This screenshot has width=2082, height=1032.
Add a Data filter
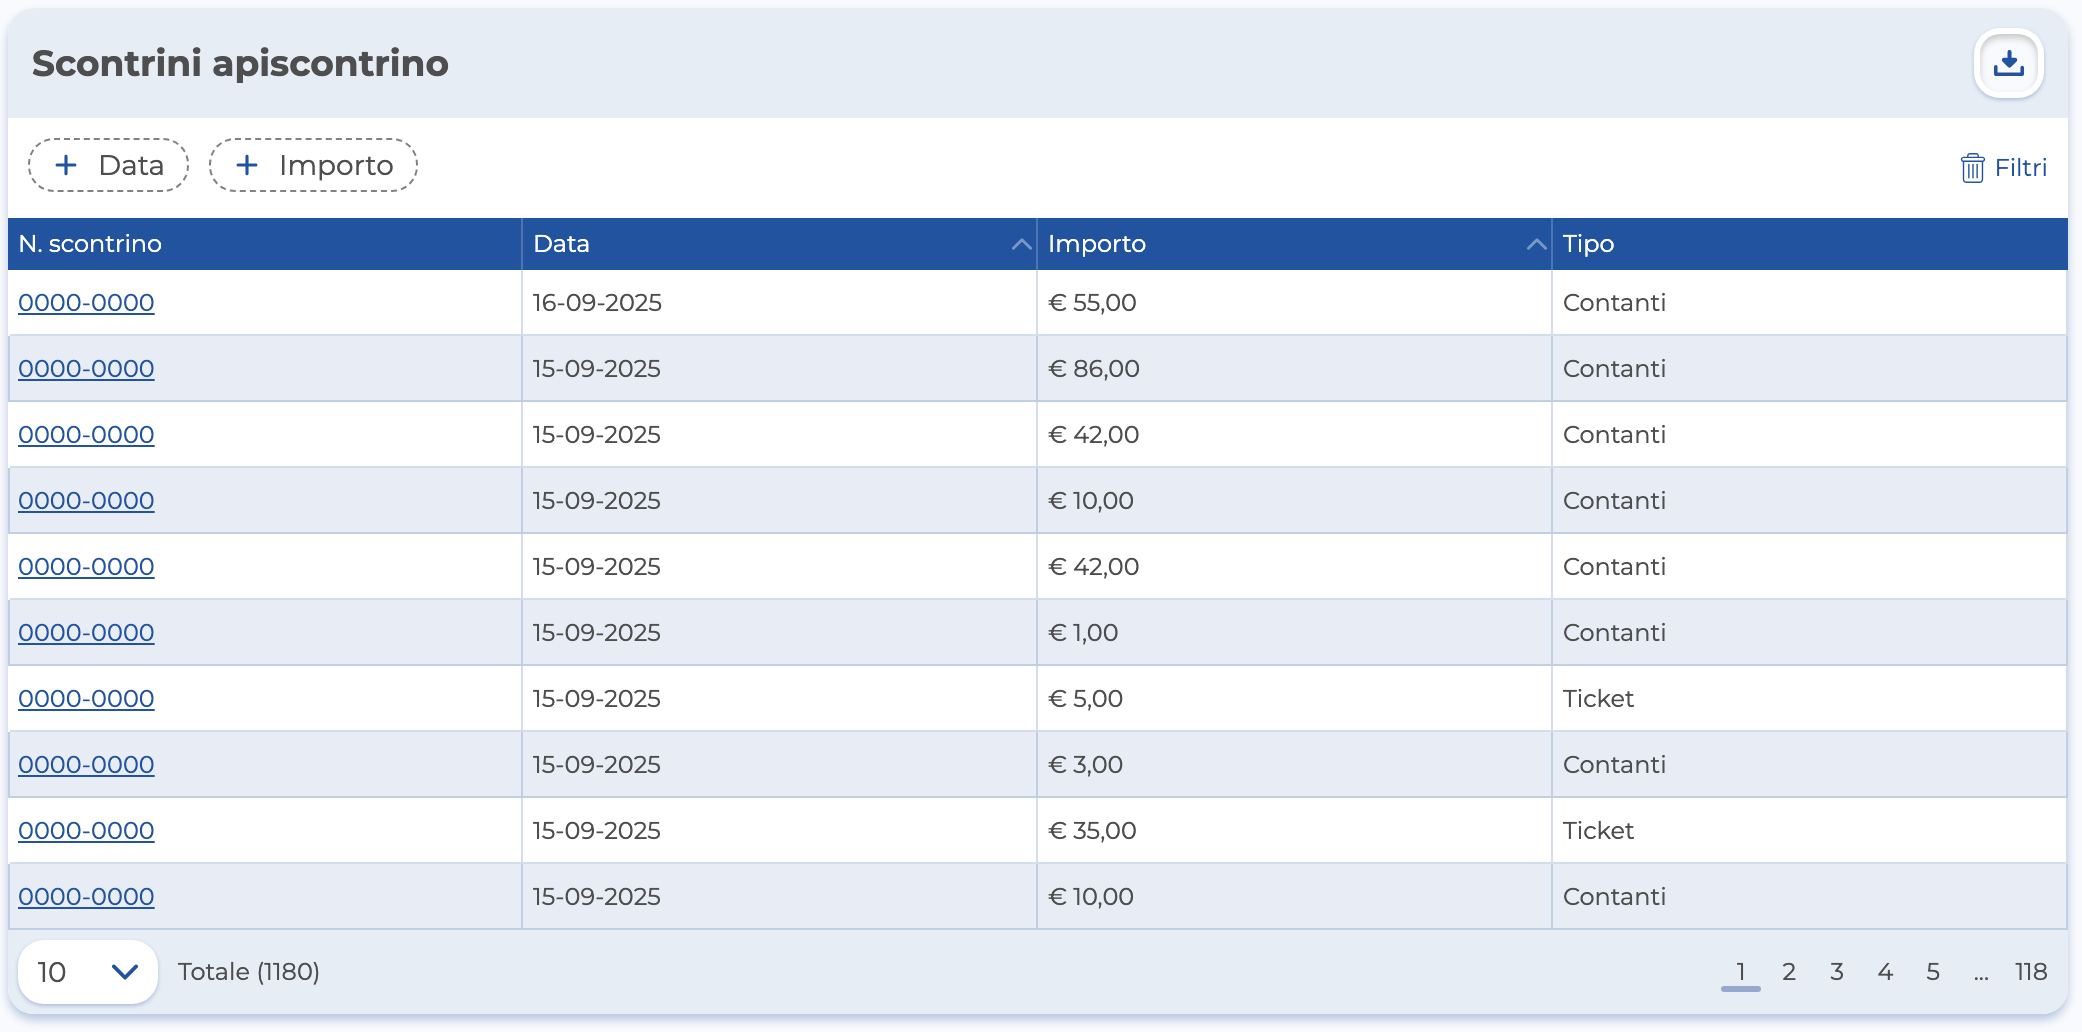tap(108, 165)
